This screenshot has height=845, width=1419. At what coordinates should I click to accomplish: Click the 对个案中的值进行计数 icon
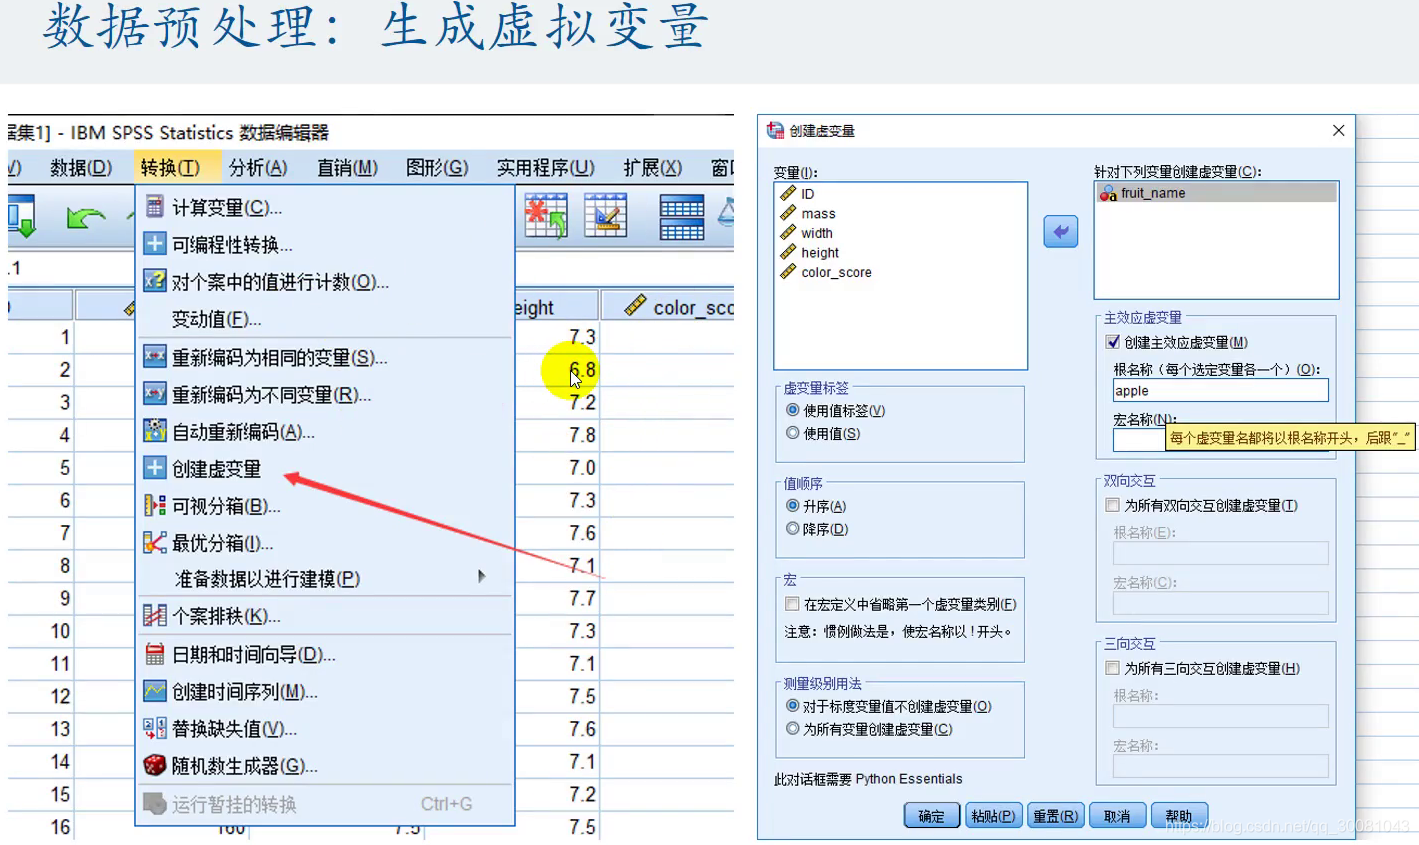click(154, 281)
